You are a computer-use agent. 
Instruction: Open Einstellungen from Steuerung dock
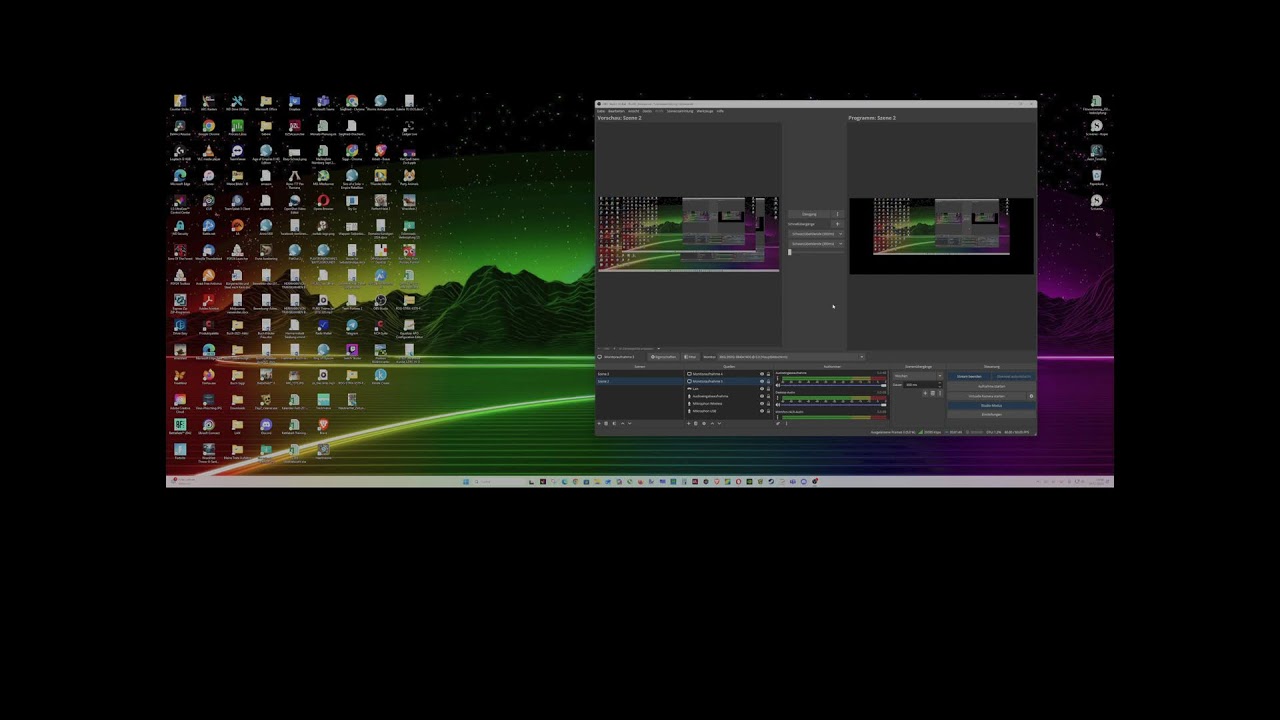click(992, 415)
